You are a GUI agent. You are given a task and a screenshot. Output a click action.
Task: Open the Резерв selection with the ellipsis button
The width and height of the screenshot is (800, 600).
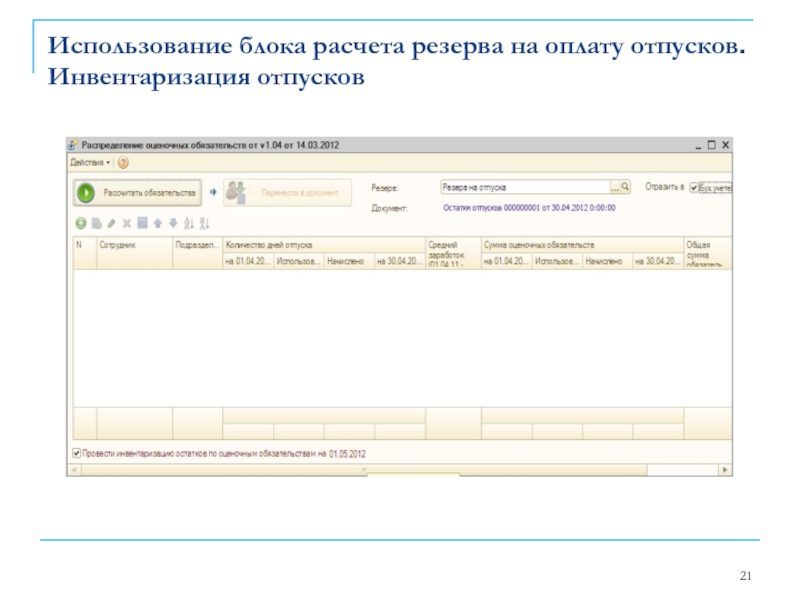[616, 186]
